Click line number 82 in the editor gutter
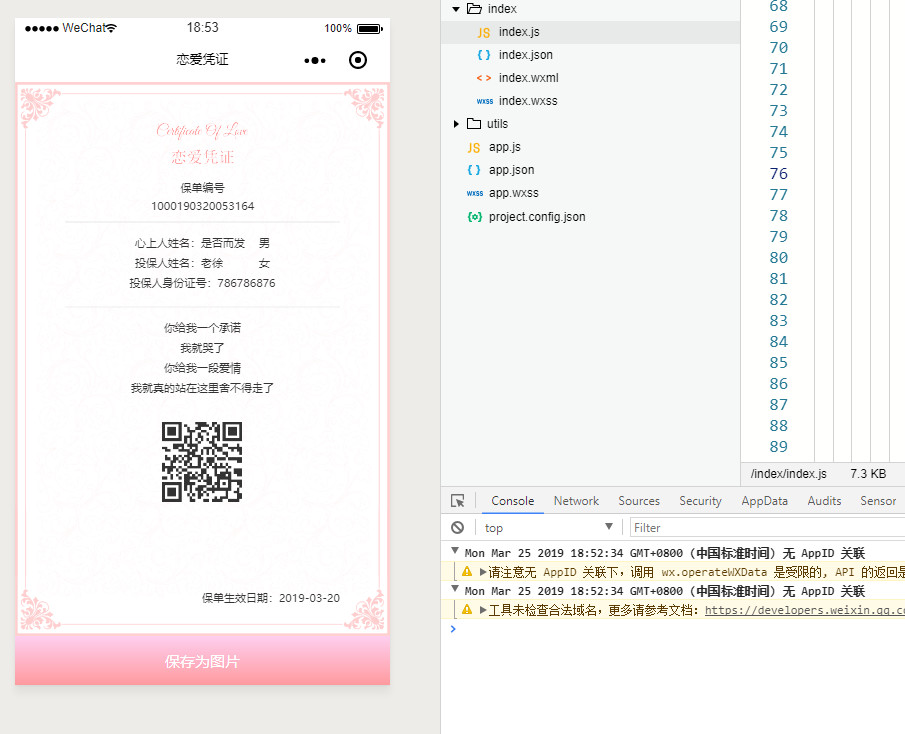905x734 pixels. (779, 300)
